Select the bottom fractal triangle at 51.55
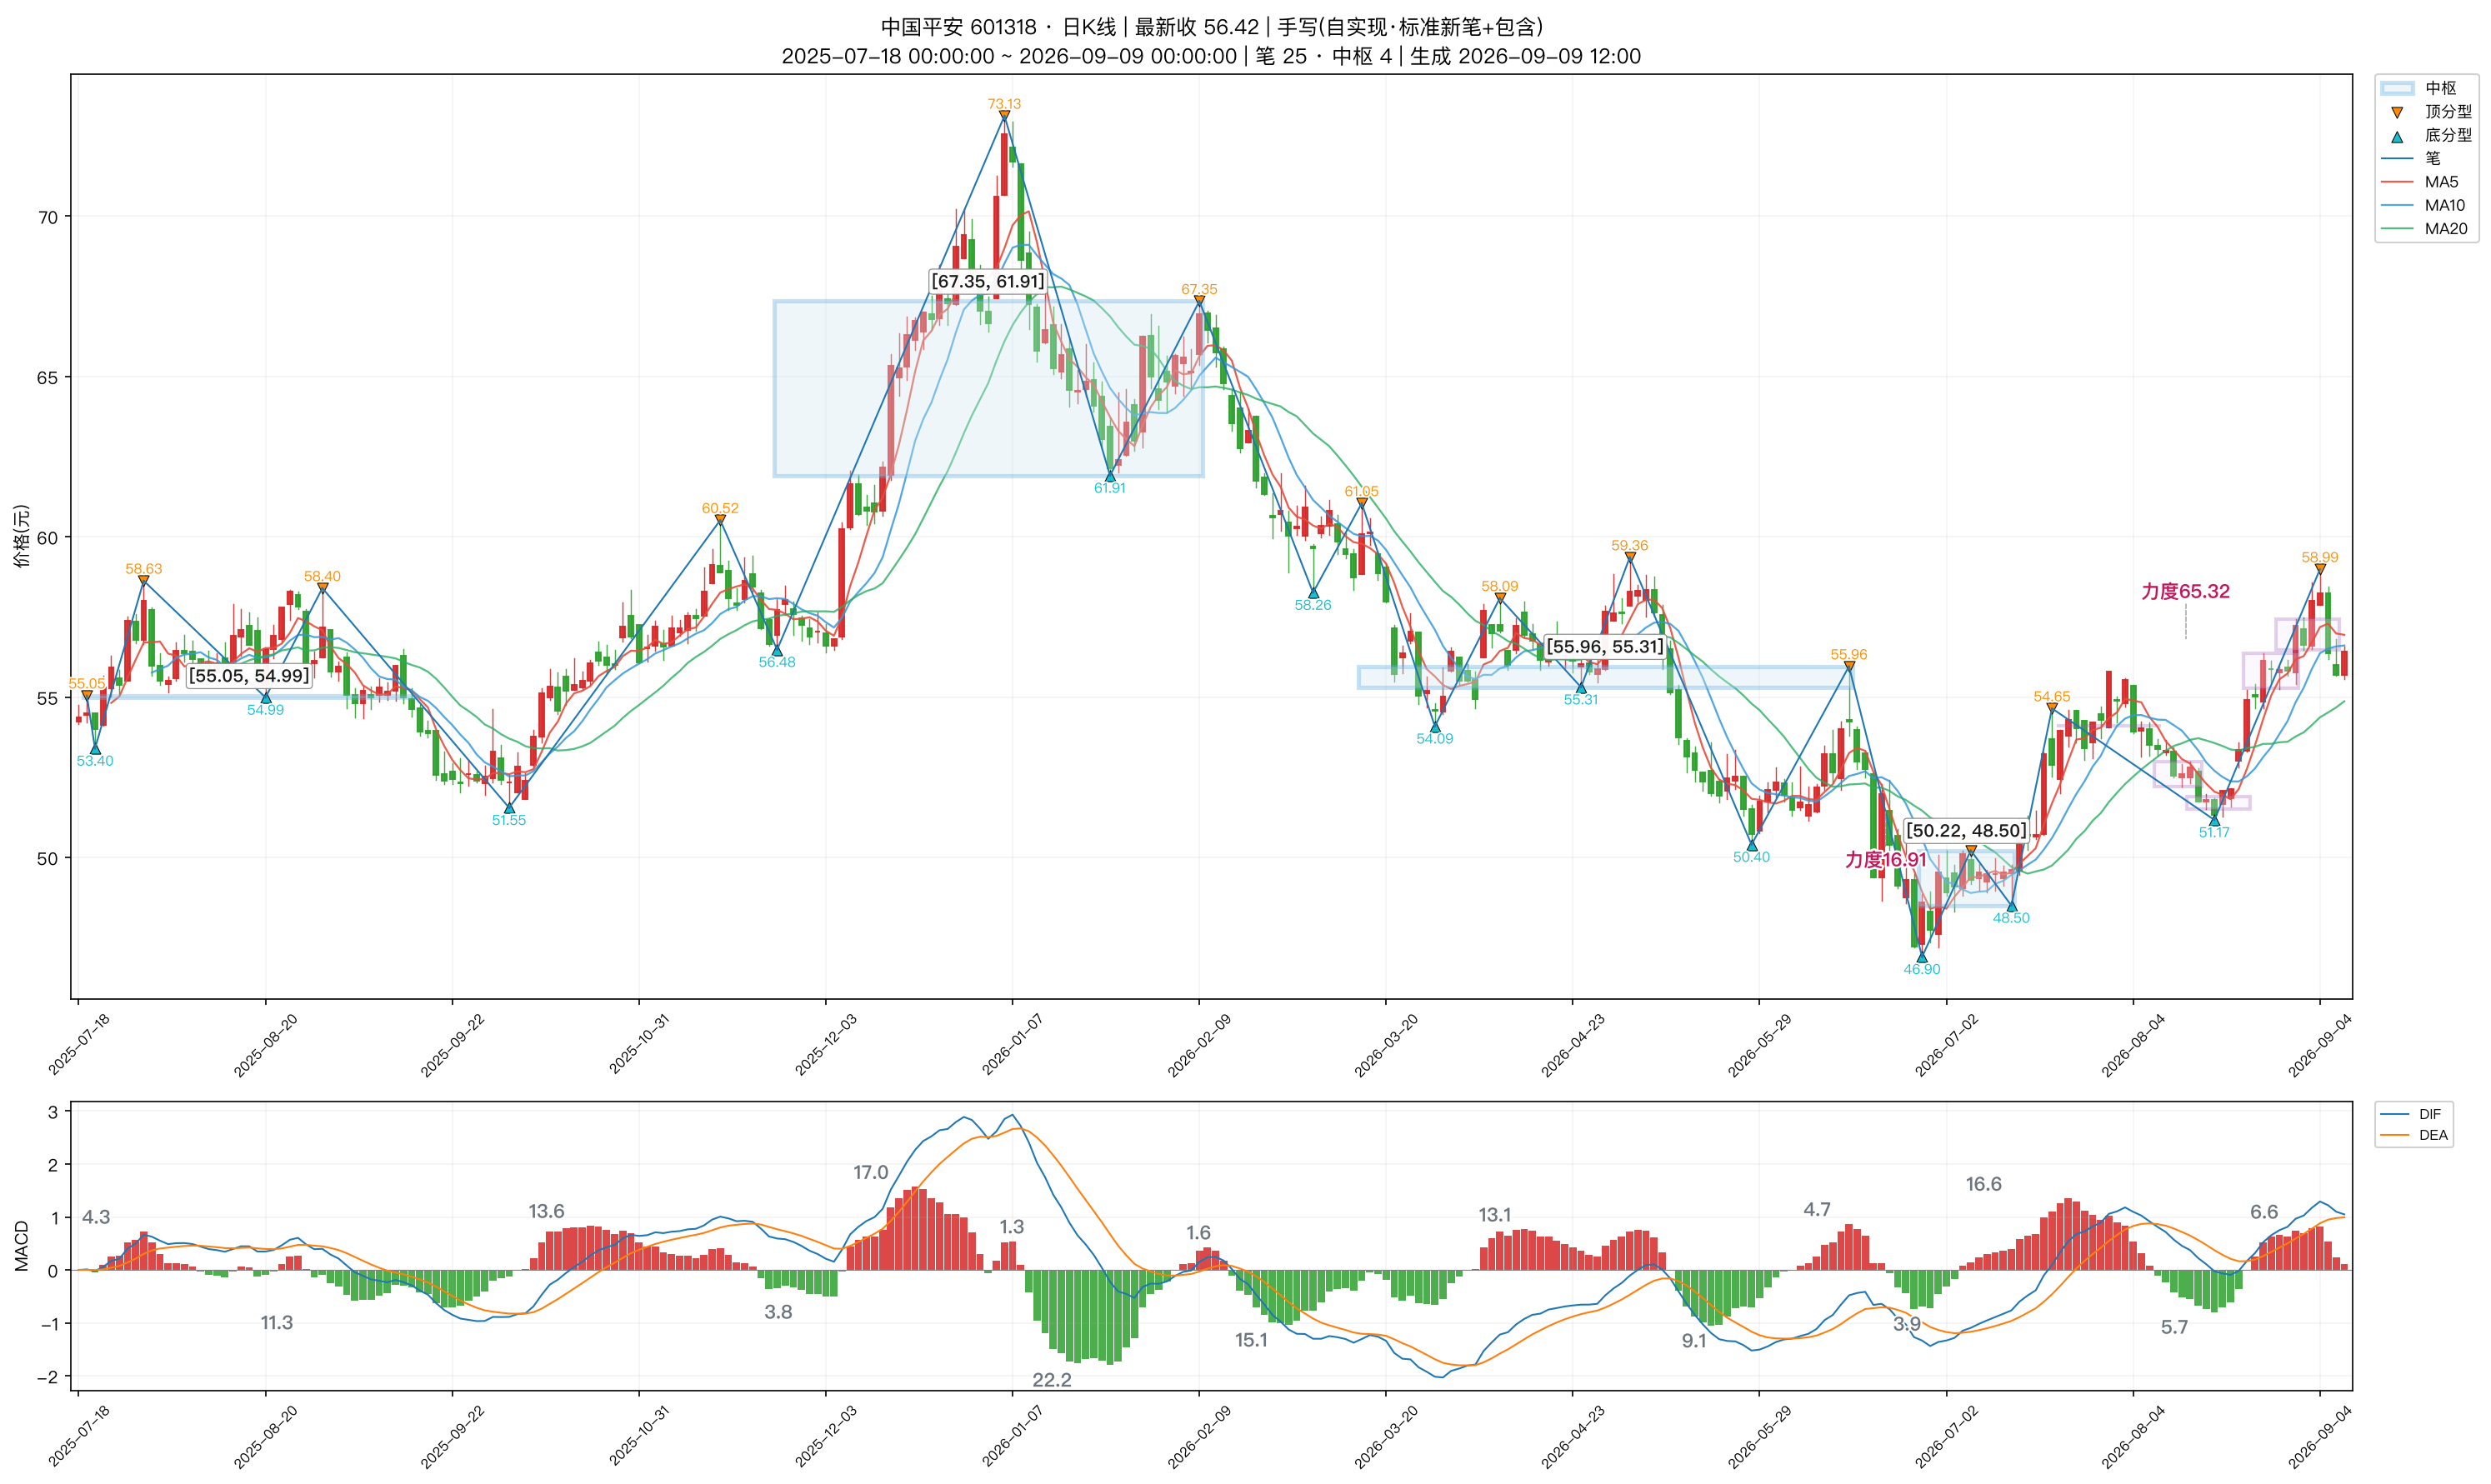This screenshot has height=1484, width=2491. (509, 808)
